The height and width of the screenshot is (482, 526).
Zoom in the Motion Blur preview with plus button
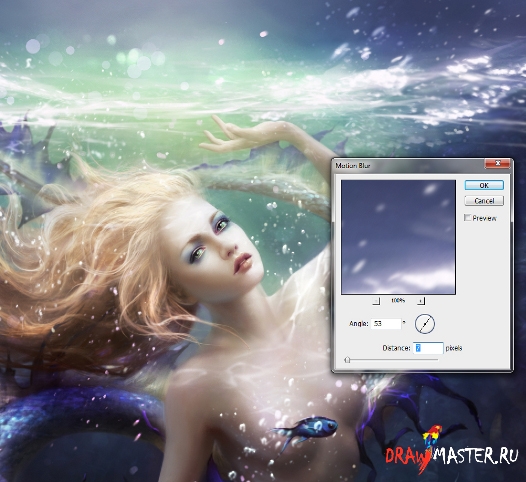(421, 301)
